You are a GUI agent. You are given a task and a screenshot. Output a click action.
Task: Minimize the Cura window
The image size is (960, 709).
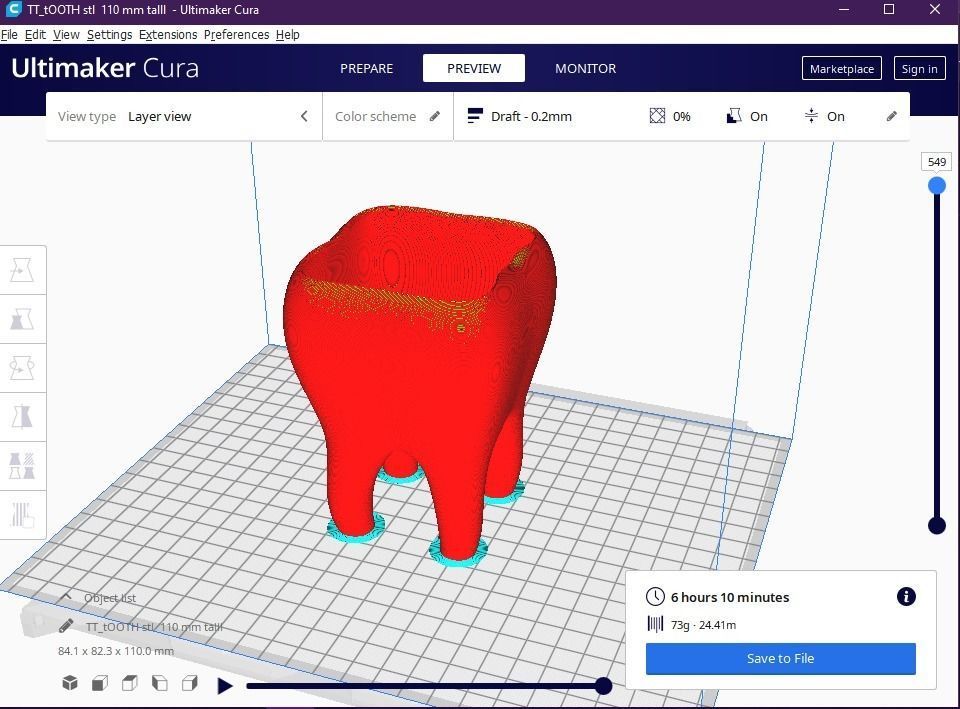pyautogui.click(x=844, y=9)
